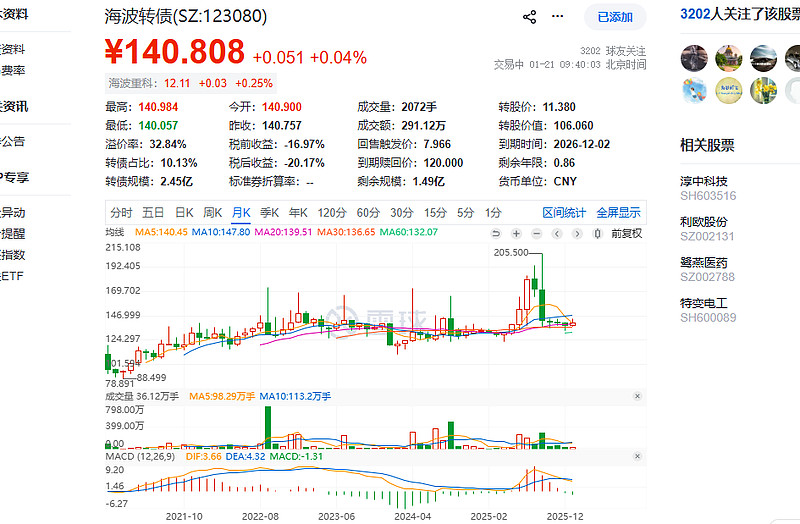800x524 pixels.
Task: Click the 2021-10 date label on the time axis
Action: (x=184, y=516)
